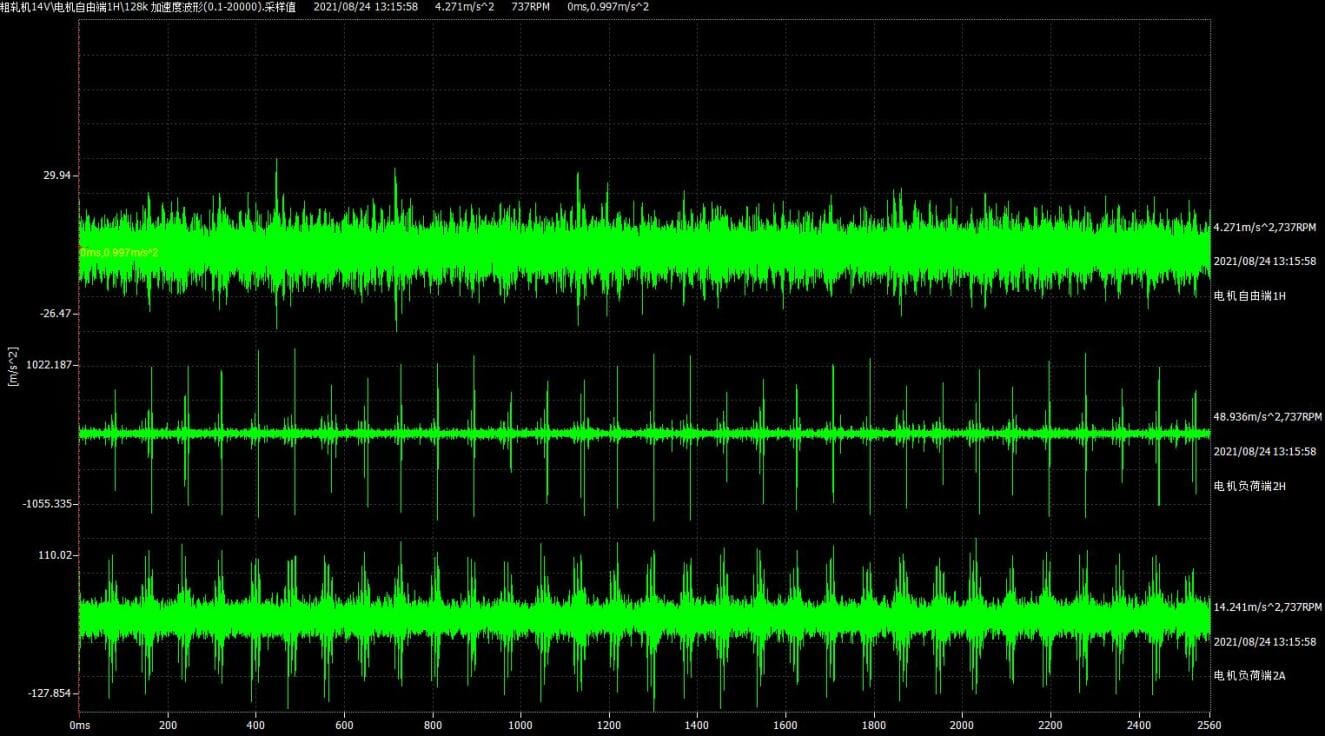The width and height of the screenshot is (1325, 736).
Task: Click the -26.47 y-axis lower limit value
Action: tap(55, 314)
